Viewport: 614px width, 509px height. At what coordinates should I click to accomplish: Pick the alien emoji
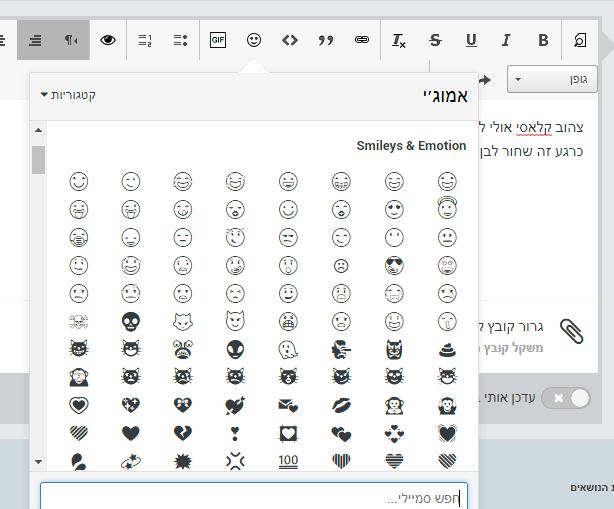235,350
